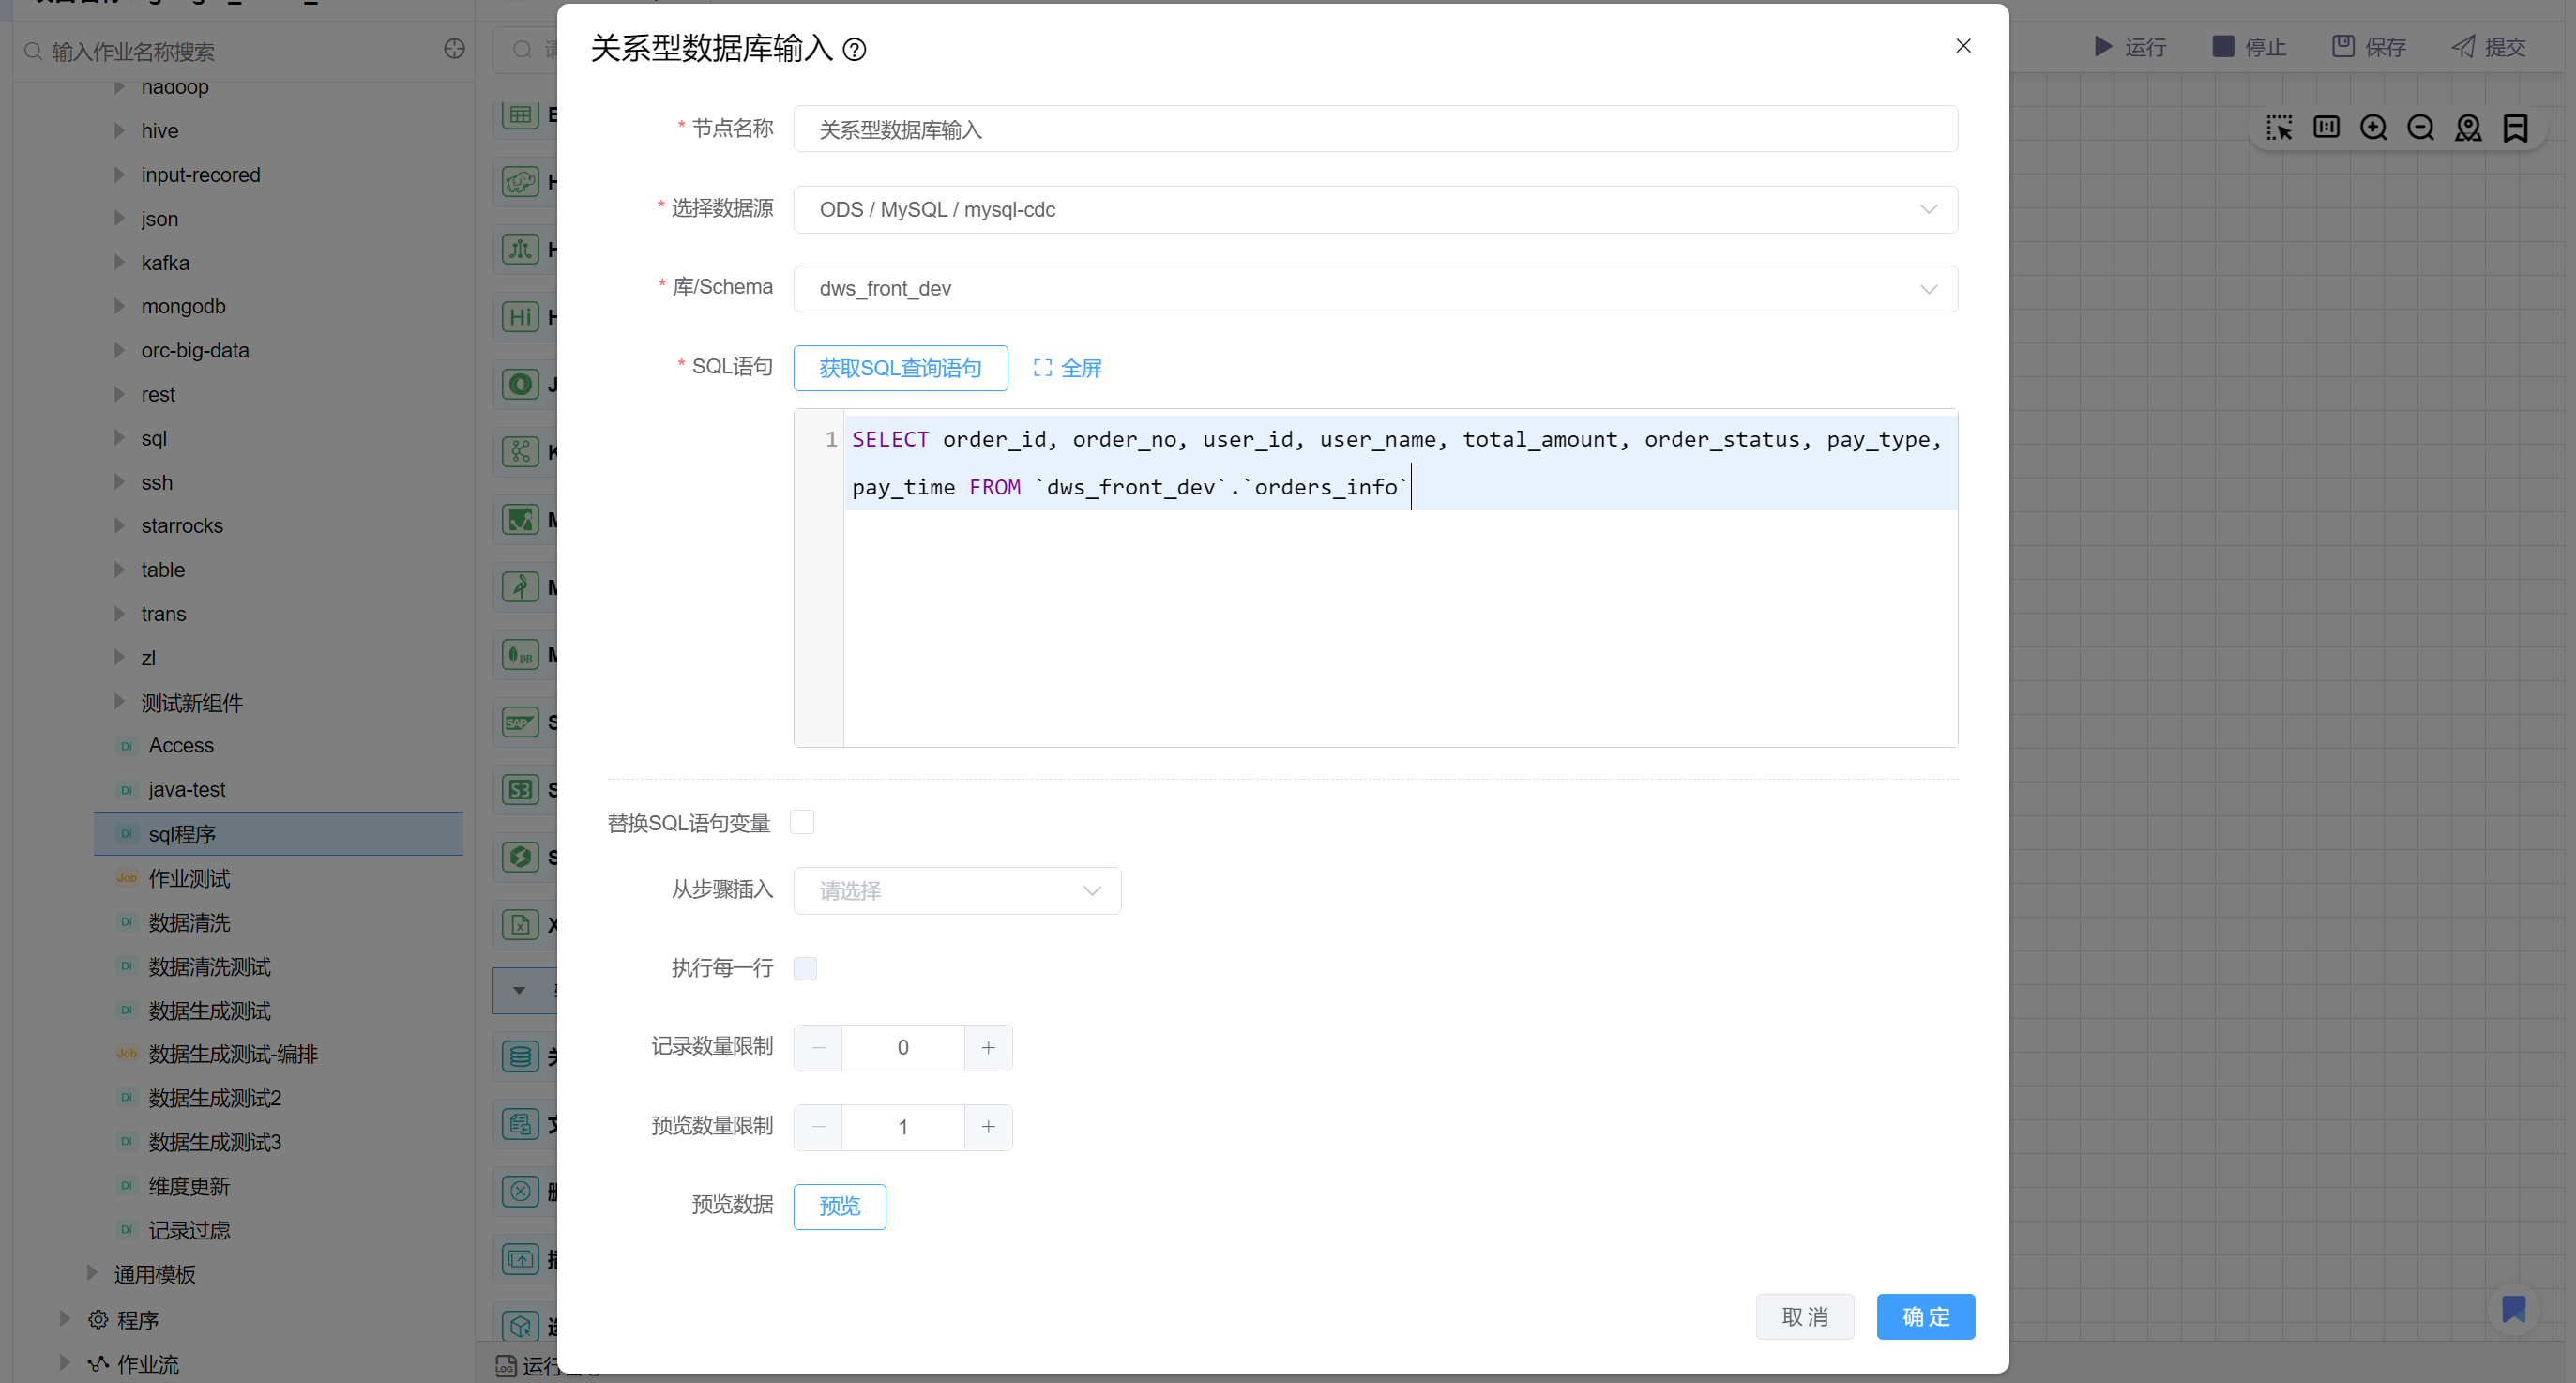This screenshot has width=2576, height=1383.
Task: Increase 预览数量限制 with plus button
Action: tap(988, 1127)
